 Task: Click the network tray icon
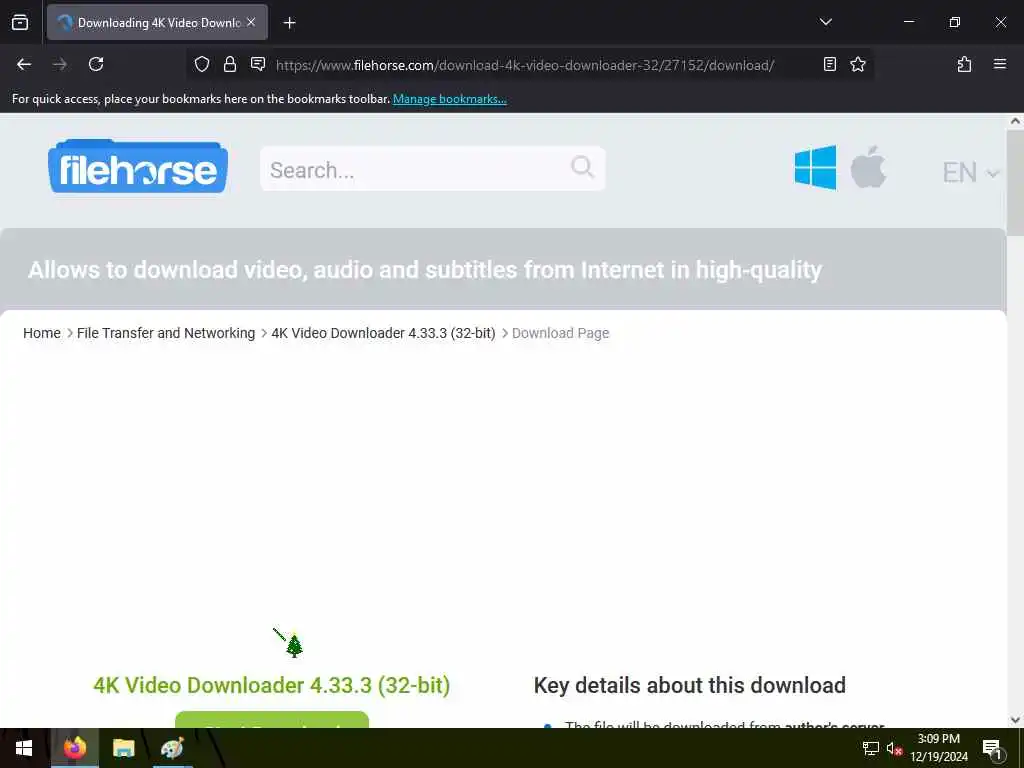coord(870,748)
